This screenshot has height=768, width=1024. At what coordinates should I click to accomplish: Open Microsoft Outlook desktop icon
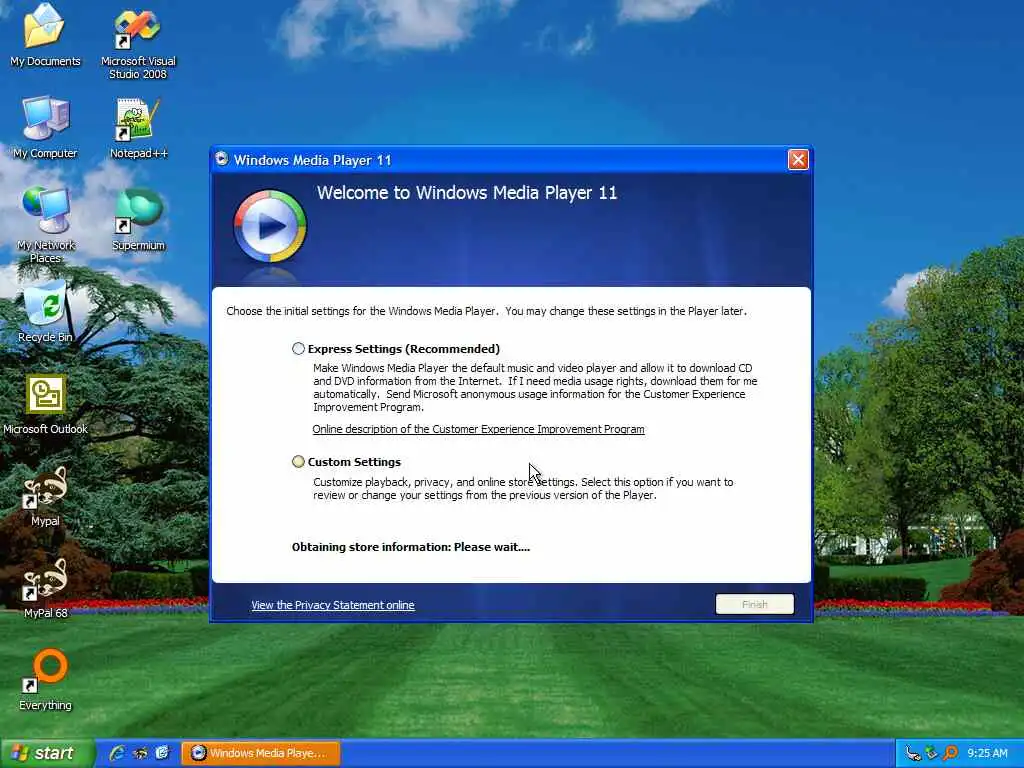45,404
